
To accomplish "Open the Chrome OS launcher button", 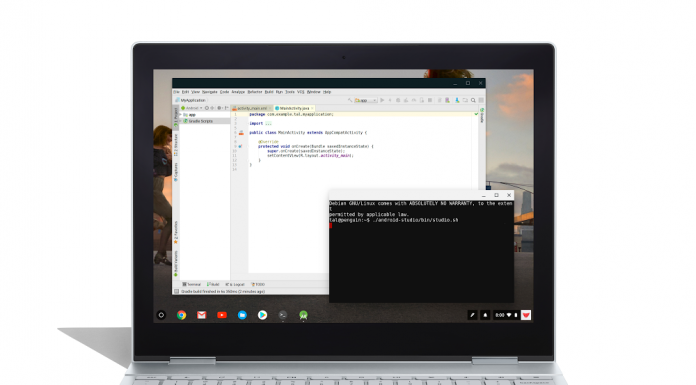I will click(x=161, y=315).
